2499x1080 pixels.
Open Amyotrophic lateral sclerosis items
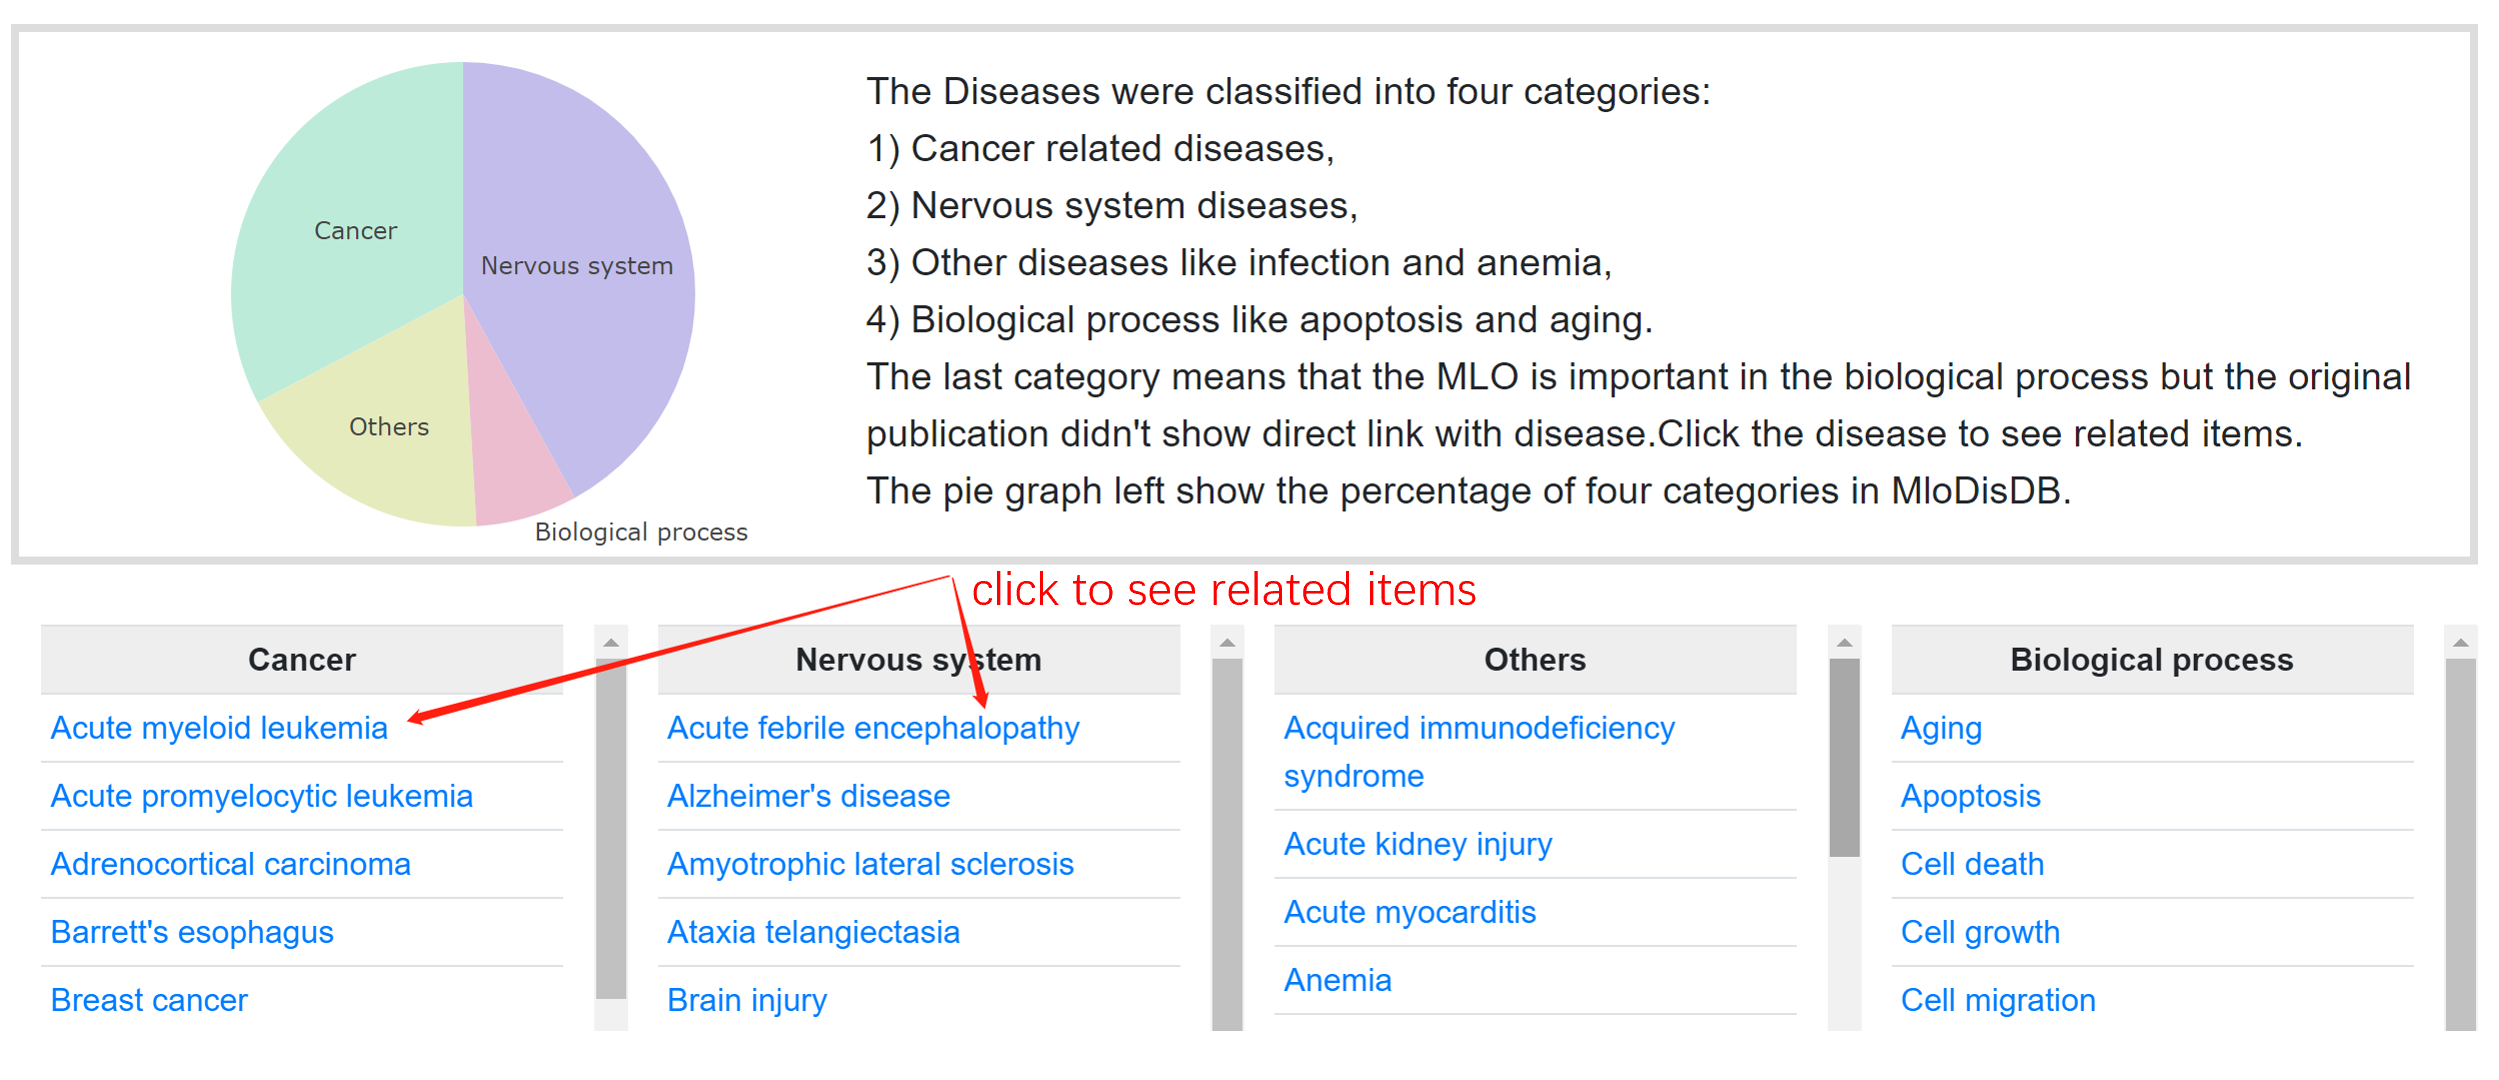coord(870,864)
